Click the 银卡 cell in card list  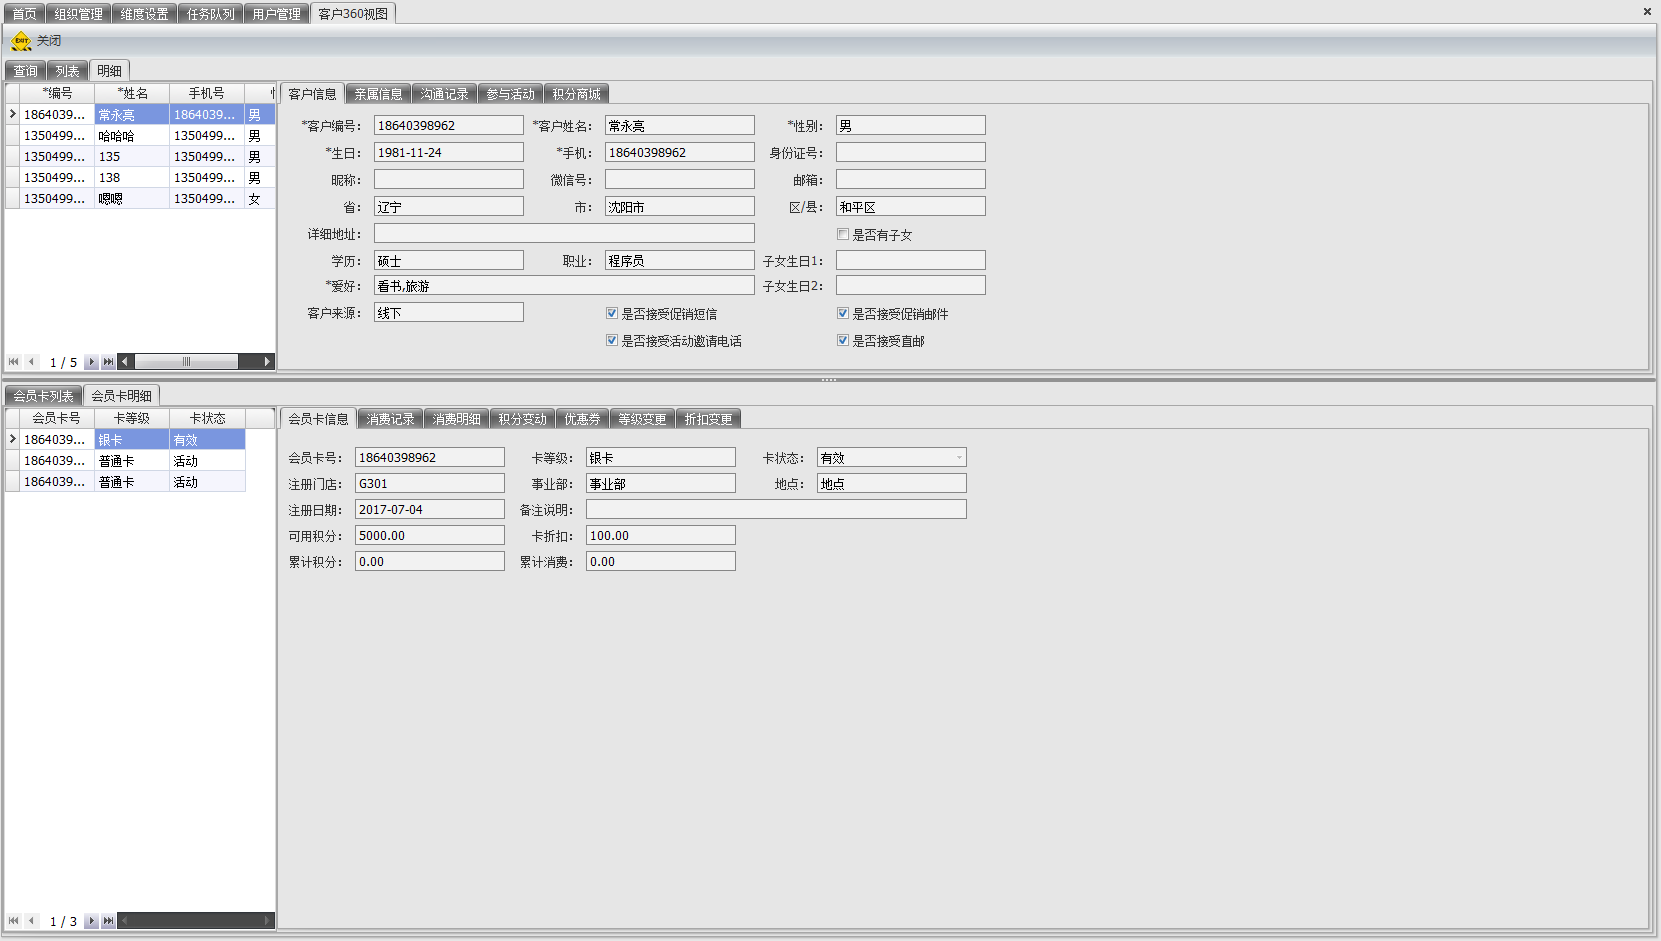coord(132,439)
